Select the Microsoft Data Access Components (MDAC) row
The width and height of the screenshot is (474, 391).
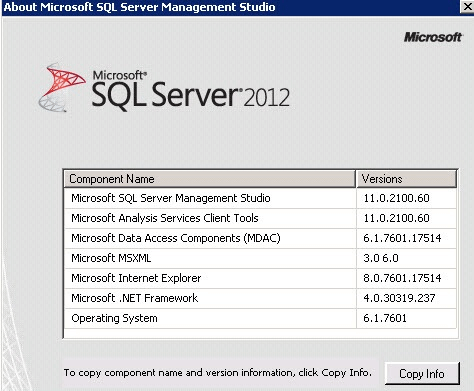pos(260,238)
